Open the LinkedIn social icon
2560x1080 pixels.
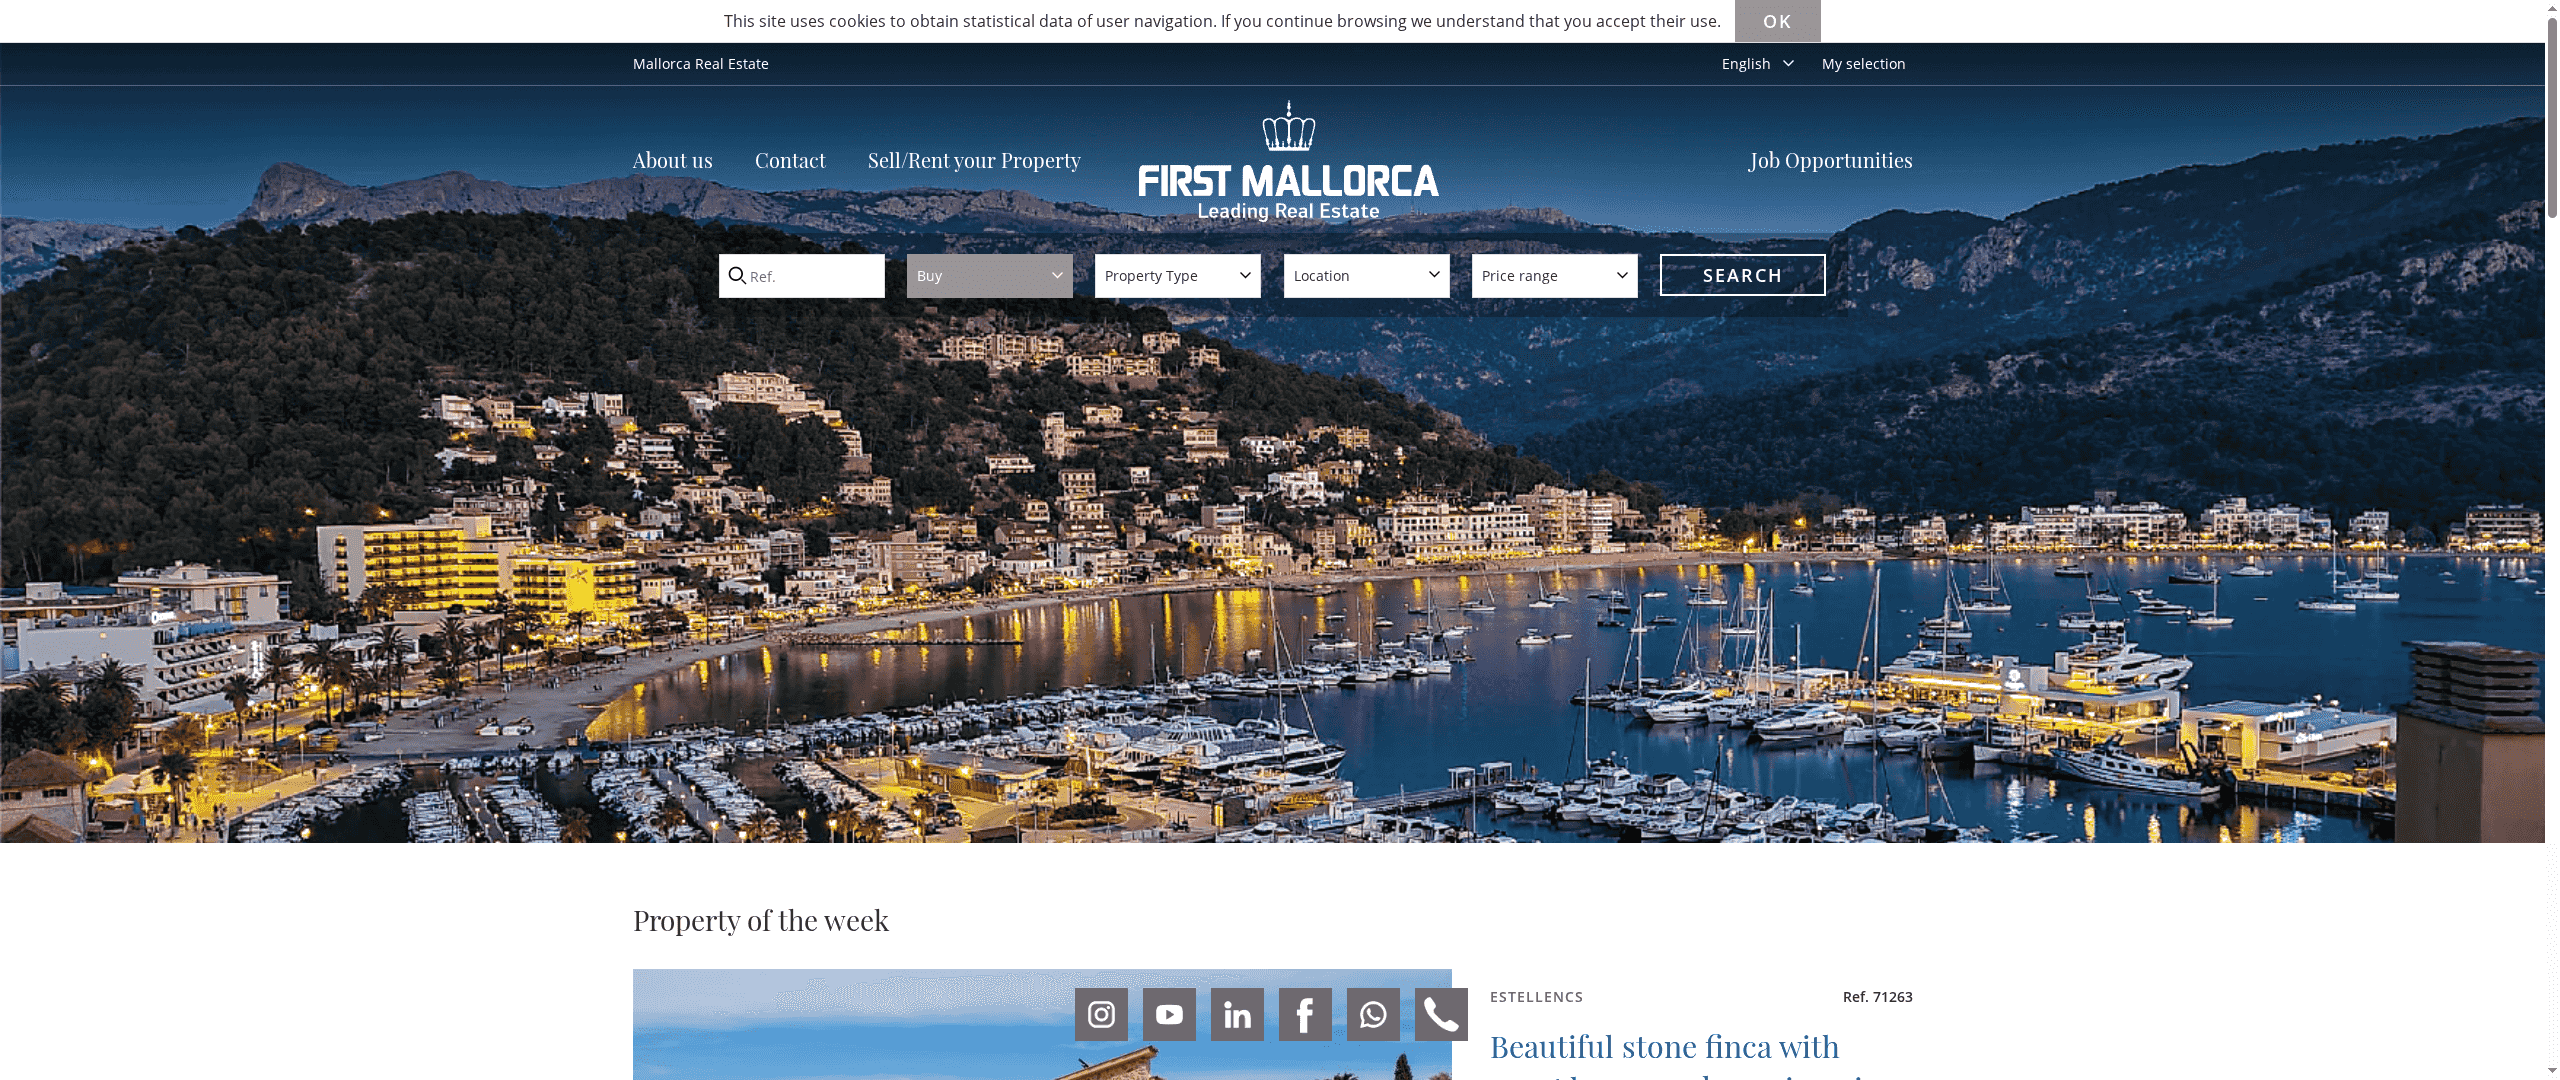click(1237, 1014)
